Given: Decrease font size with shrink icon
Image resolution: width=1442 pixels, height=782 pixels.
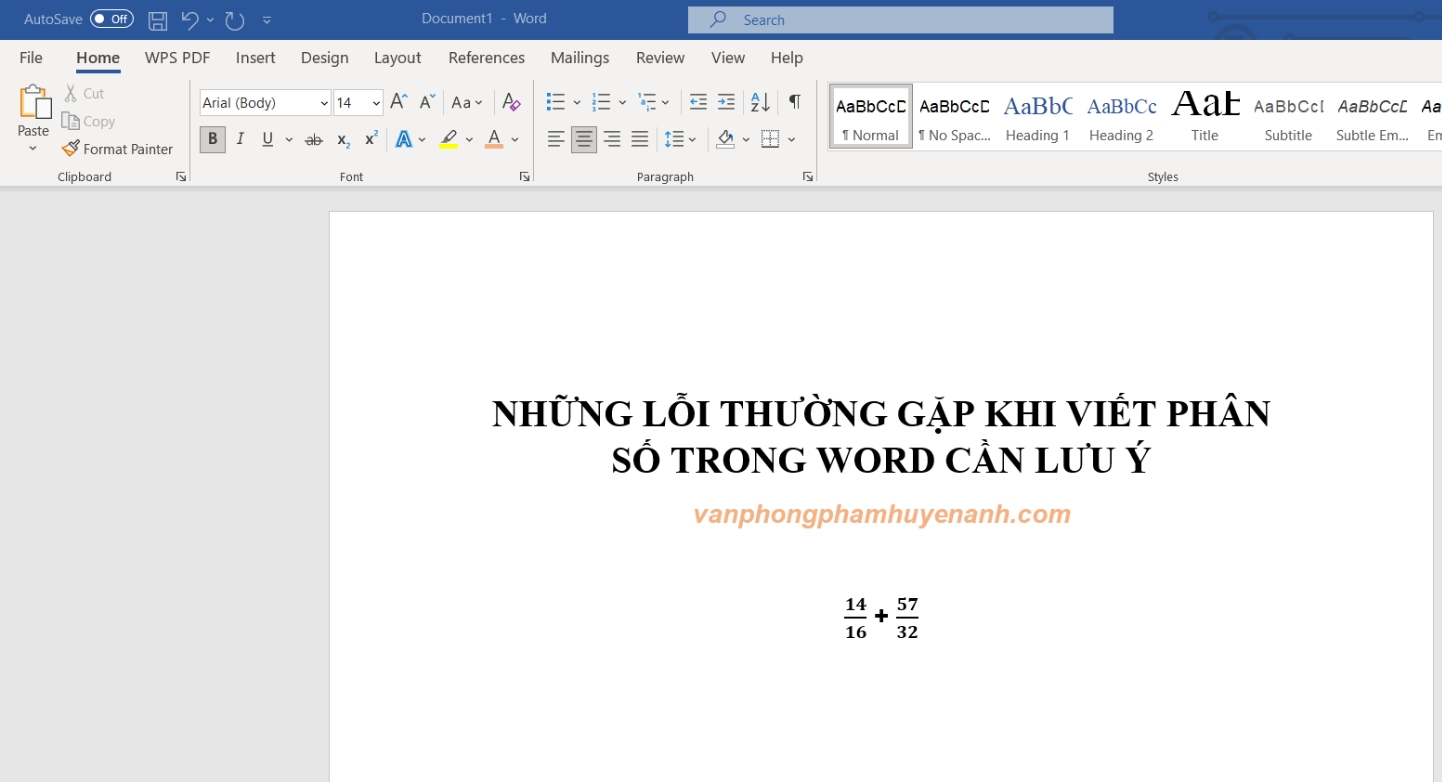Looking at the screenshot, I should pyautogui.click(x=427, y=102).
